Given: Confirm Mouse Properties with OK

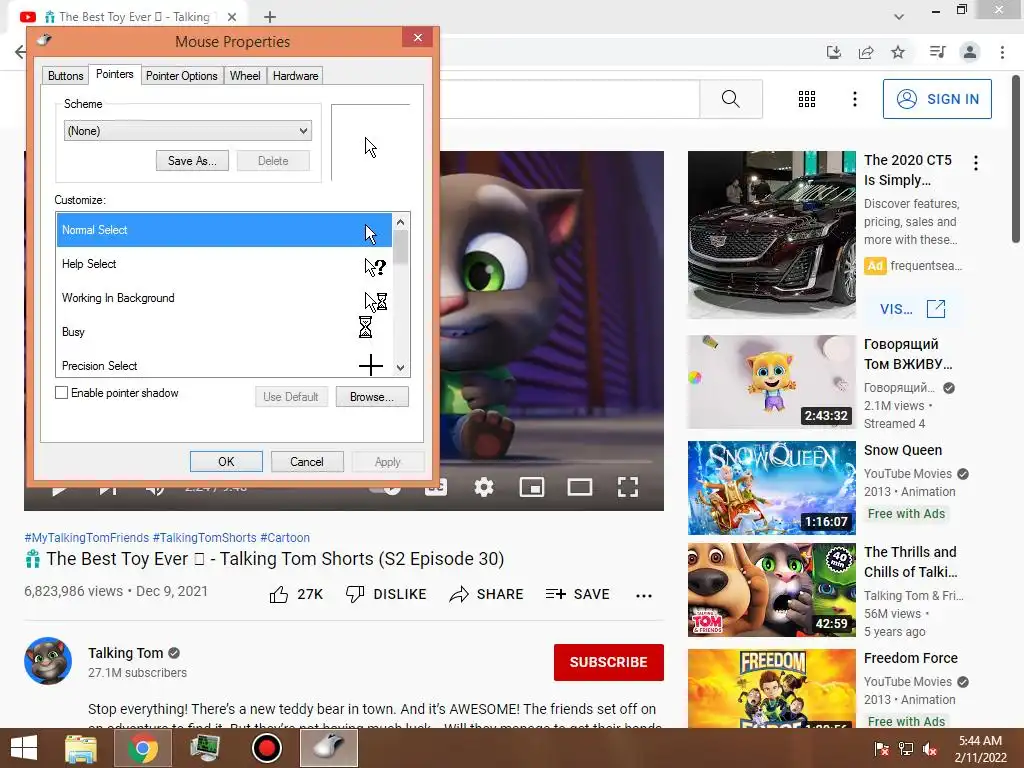Looking at the screenshot, I should point(226,462).
